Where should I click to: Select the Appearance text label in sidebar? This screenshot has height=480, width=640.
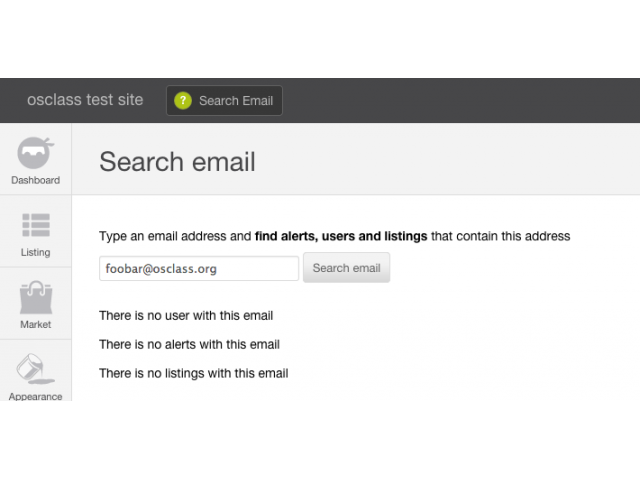click(36, 396)
